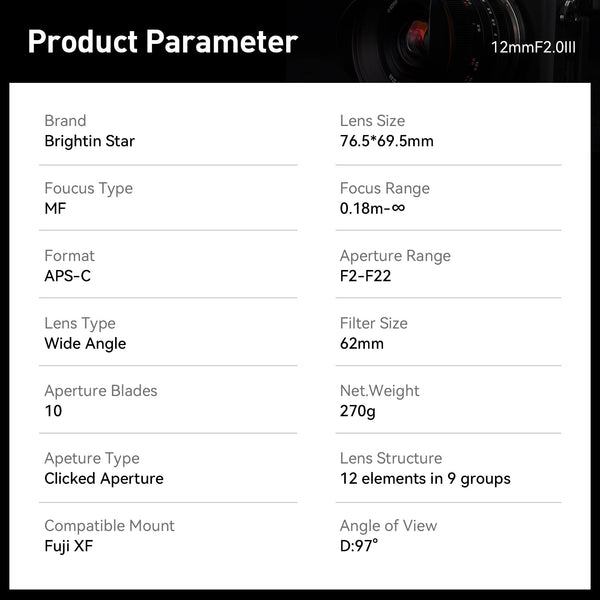Click the Product Parameter heading
600x600 pixels.
pyautogui.click(x=162, y=42)
